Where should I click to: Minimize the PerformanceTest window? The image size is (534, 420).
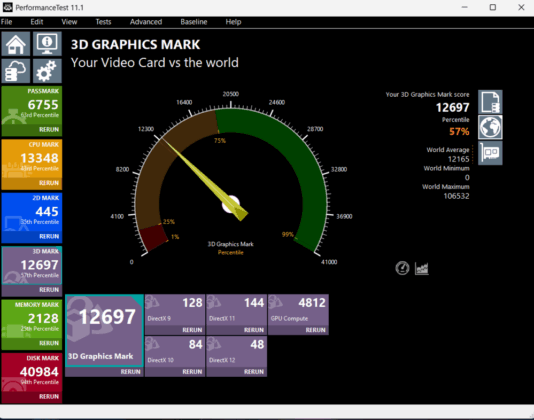tap(465, 7)
